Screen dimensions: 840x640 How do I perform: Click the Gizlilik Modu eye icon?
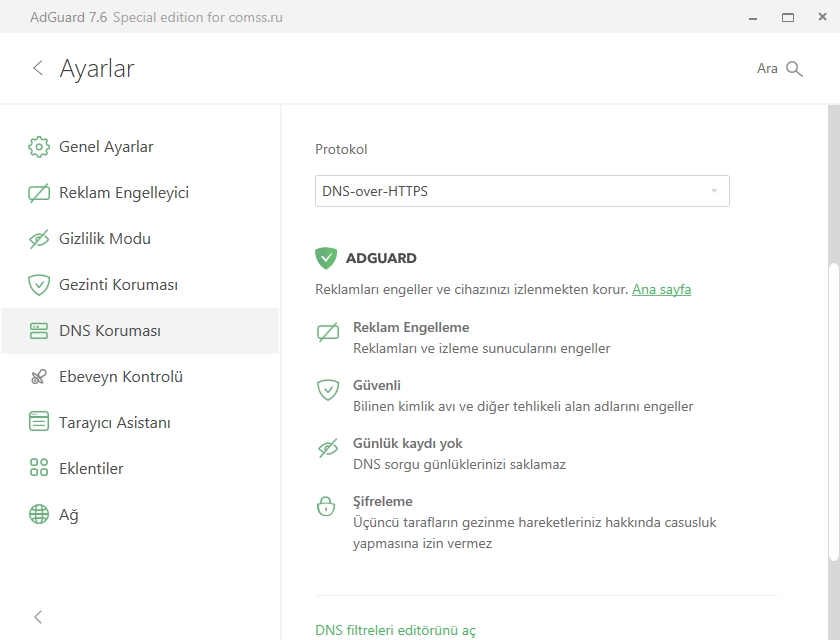click(x=39, y=239)
